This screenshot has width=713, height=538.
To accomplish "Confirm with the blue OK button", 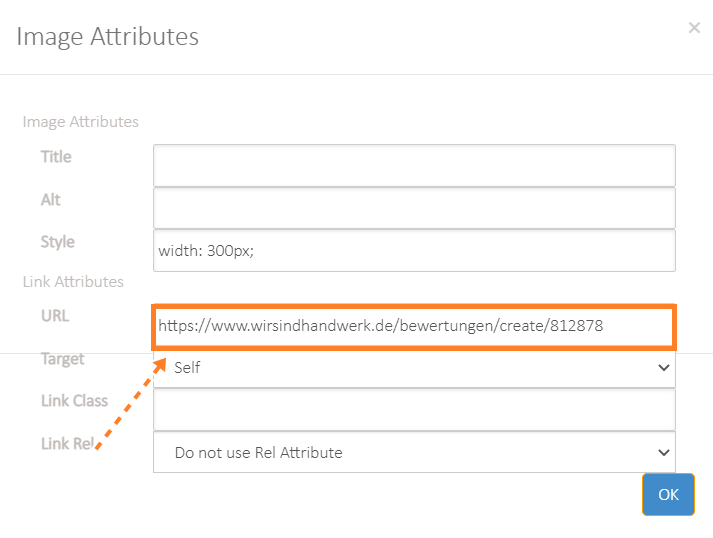I will (668, 494).
